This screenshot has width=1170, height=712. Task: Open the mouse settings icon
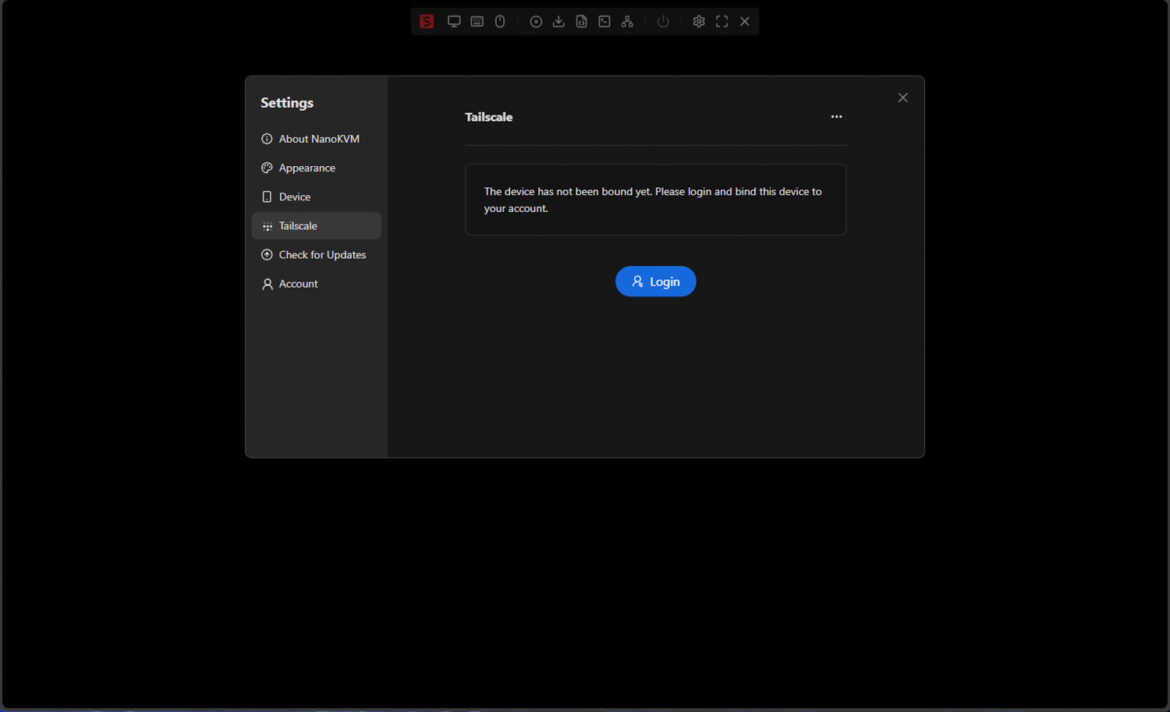(x=500, y=22)
